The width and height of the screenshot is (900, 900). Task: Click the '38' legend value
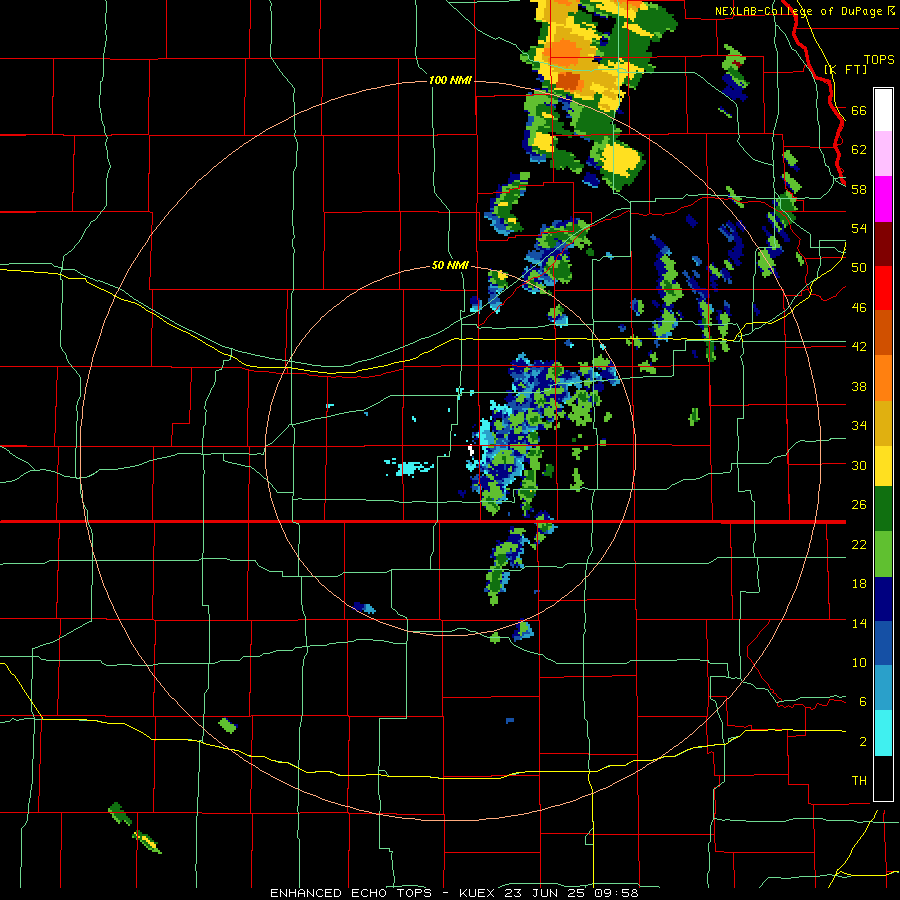859,386
